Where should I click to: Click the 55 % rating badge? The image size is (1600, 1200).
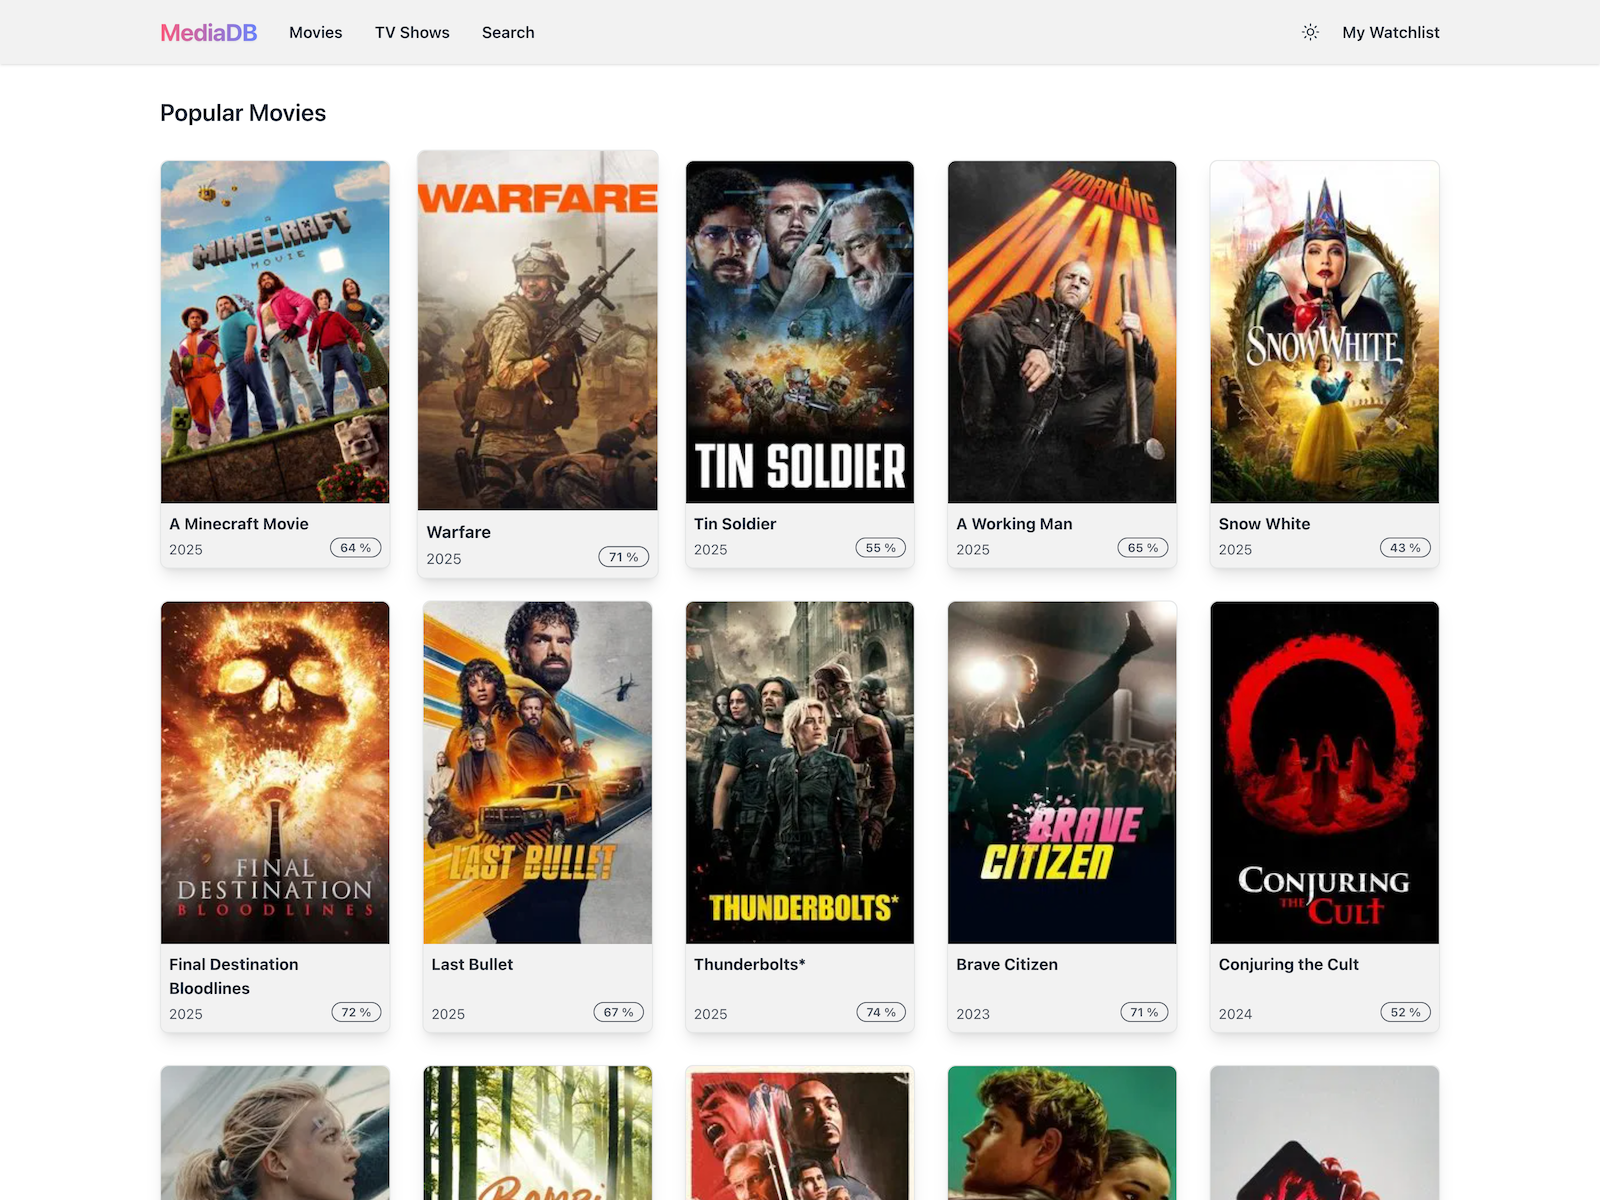coord(881,548)
